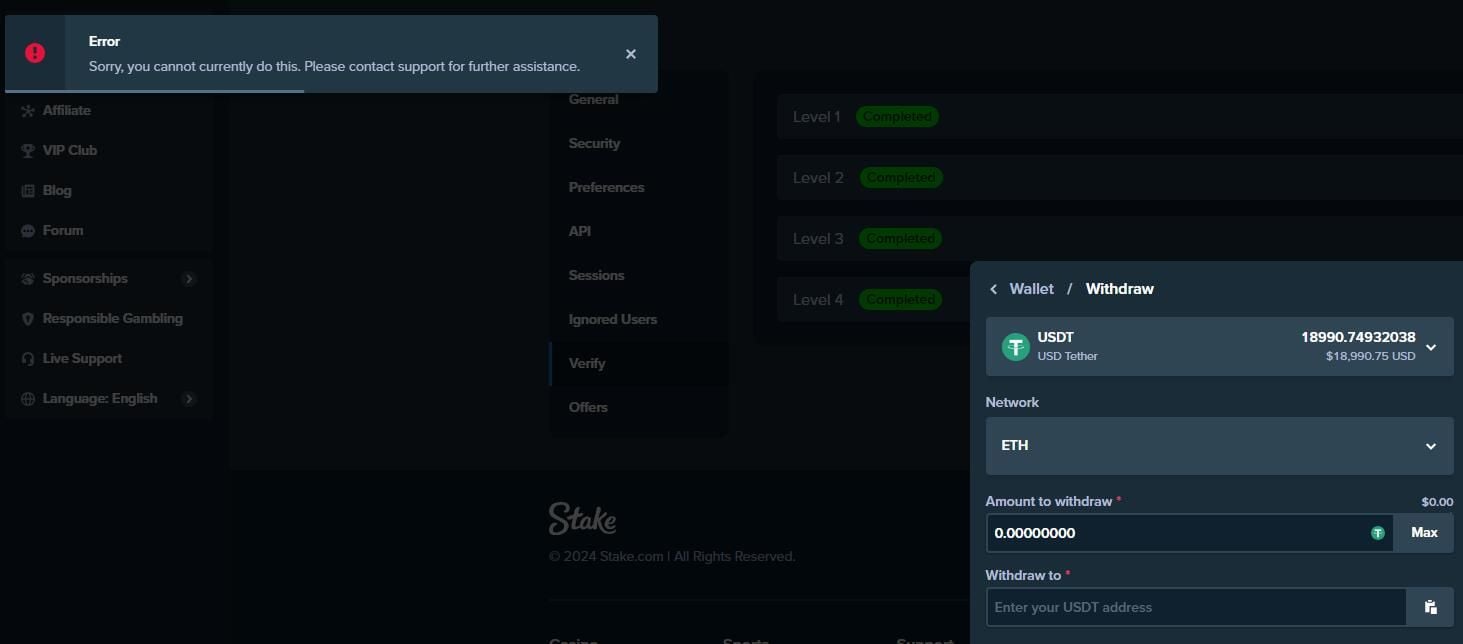This screenshot has width=1463, height=644.
Task: Click Withdraw breadcrumb title
Action: click(1119, 289)
